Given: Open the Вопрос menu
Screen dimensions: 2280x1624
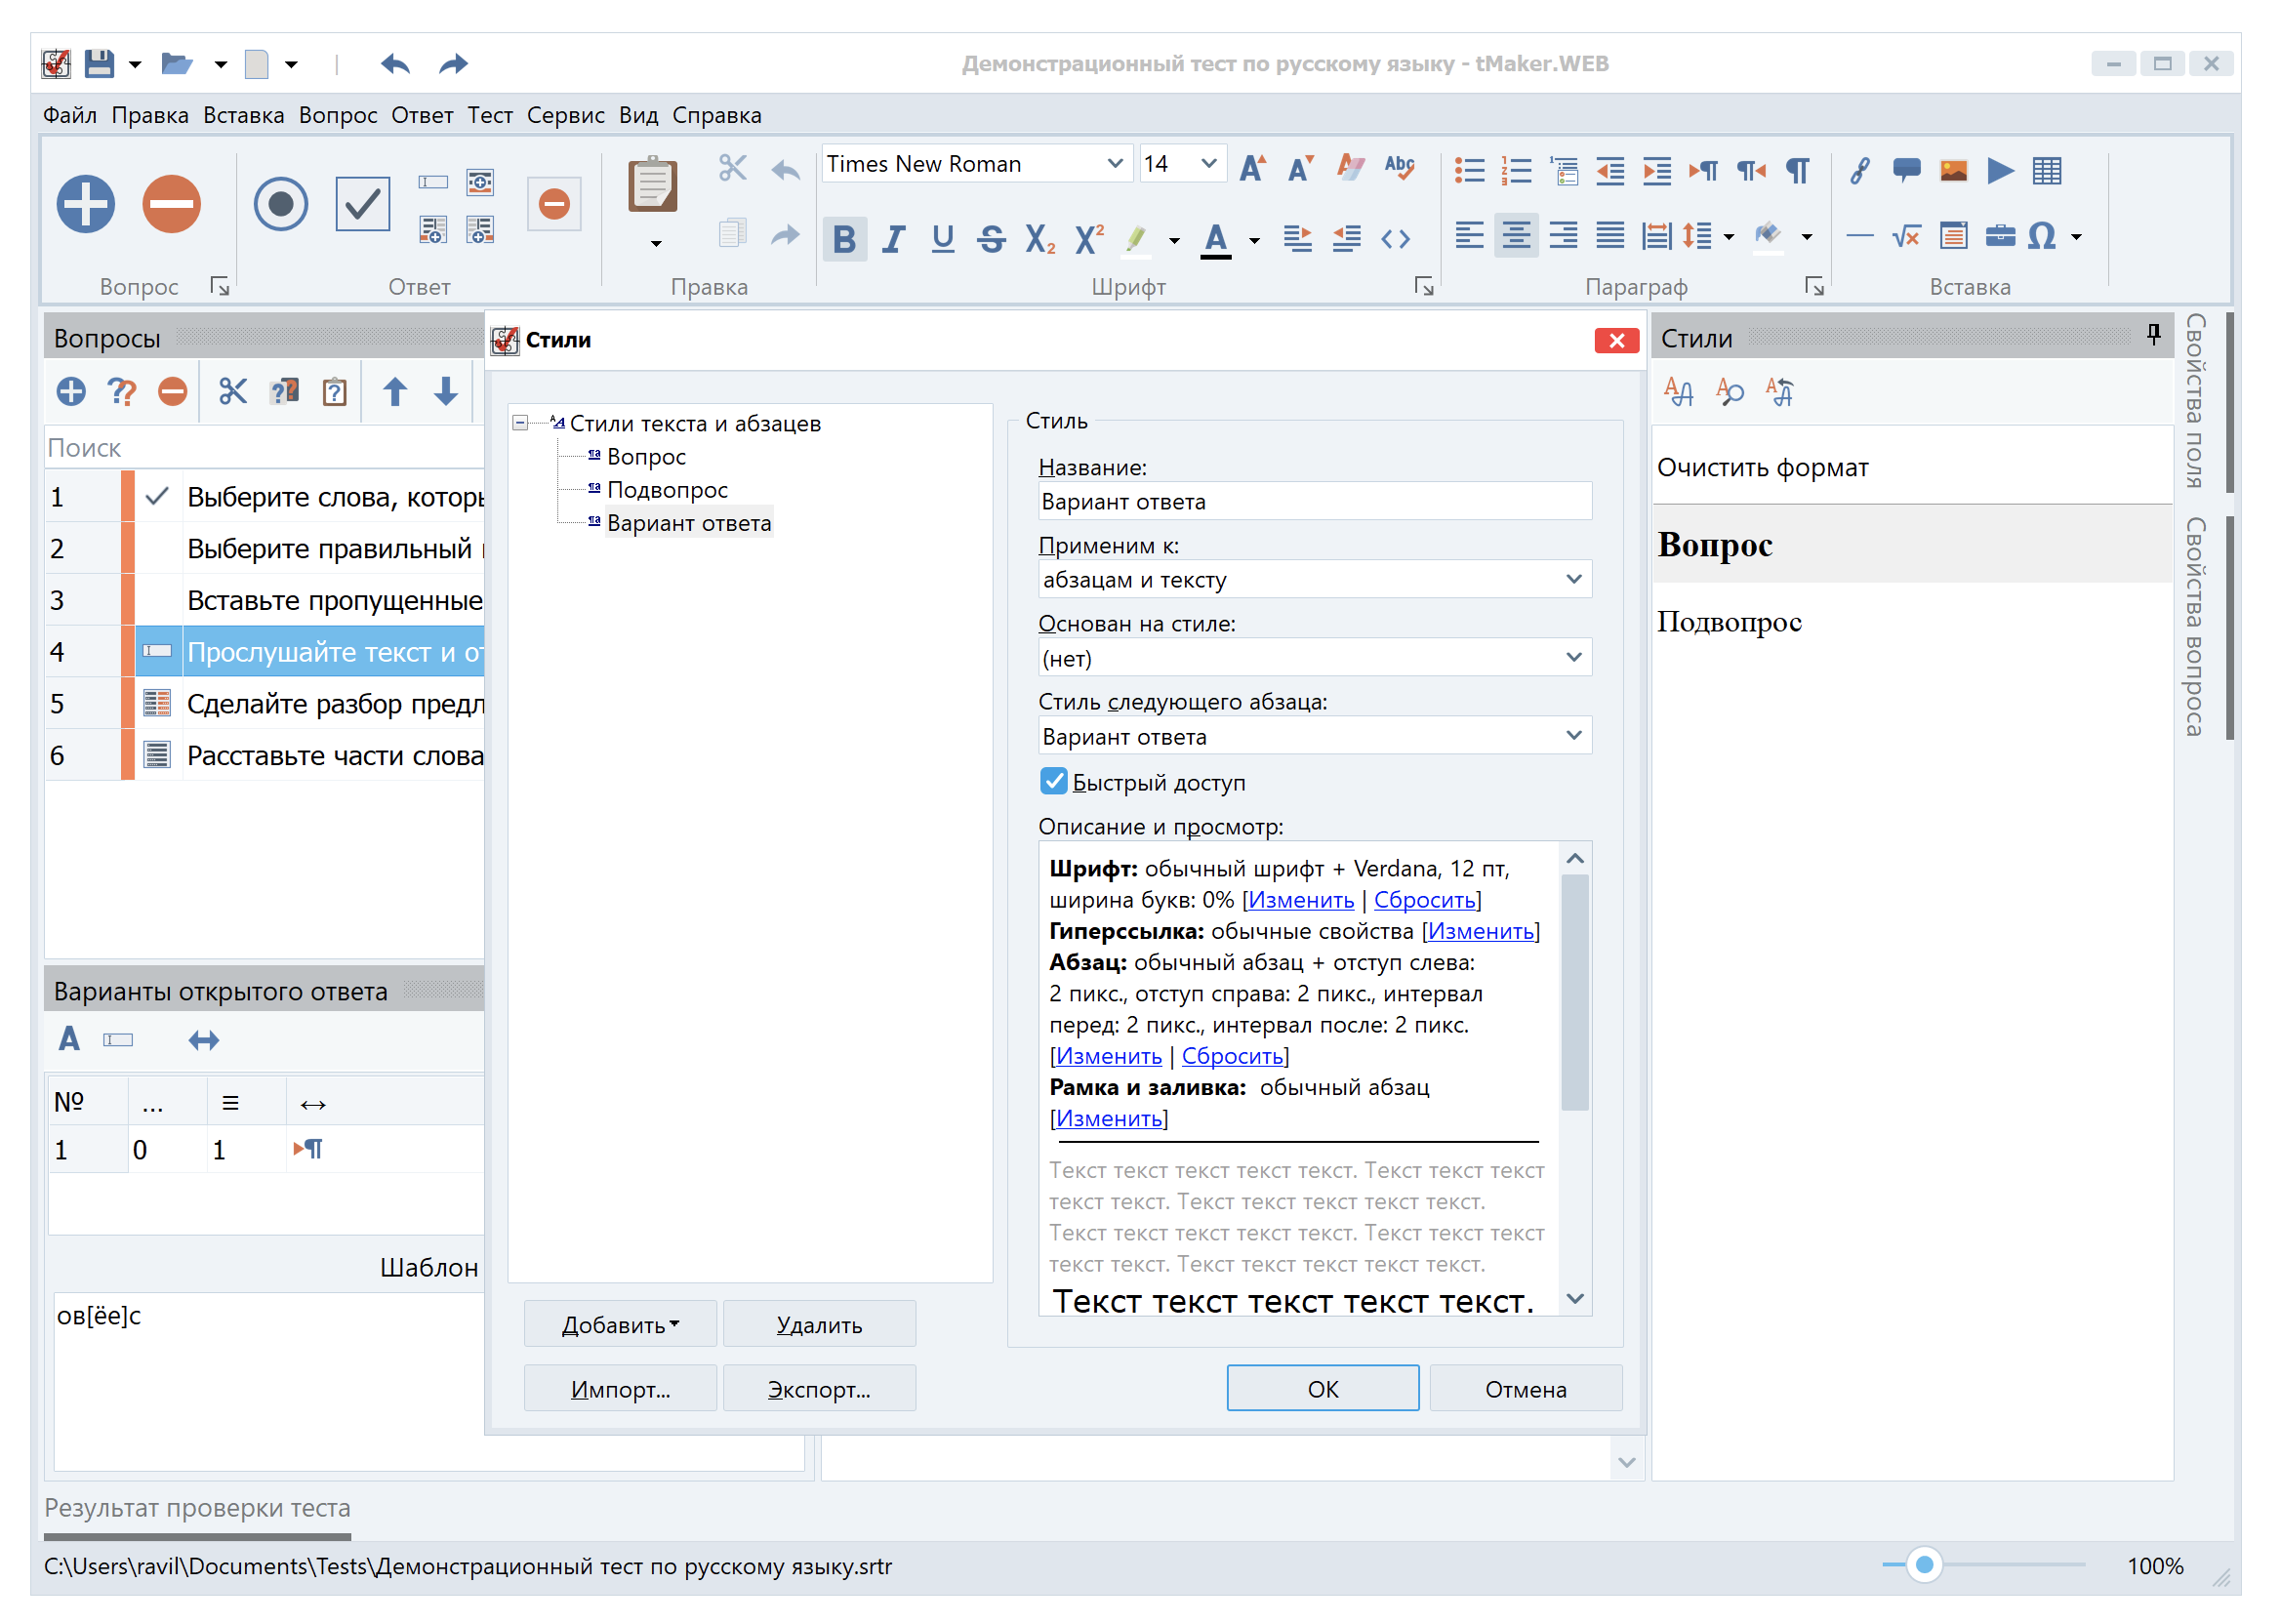Looking at the screenshot, I should pyautogui.click(x=338, y=115).
